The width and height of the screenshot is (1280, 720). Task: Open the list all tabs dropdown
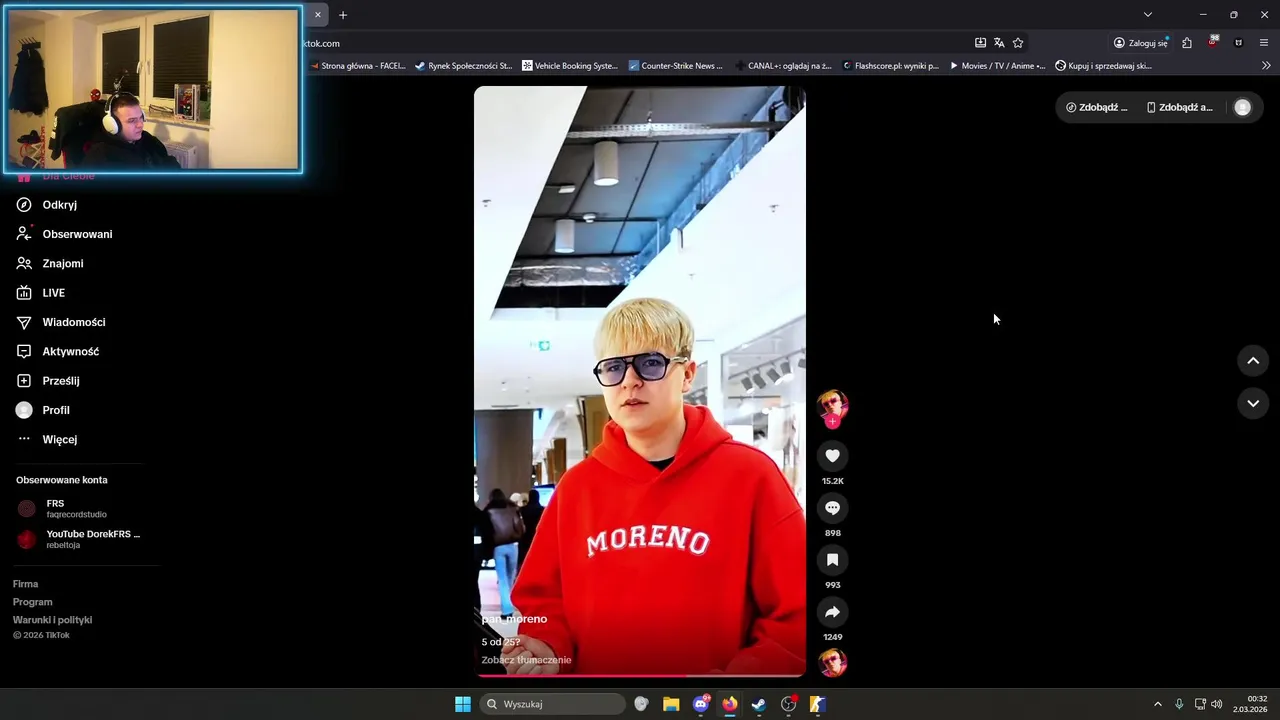point(1148,15)
